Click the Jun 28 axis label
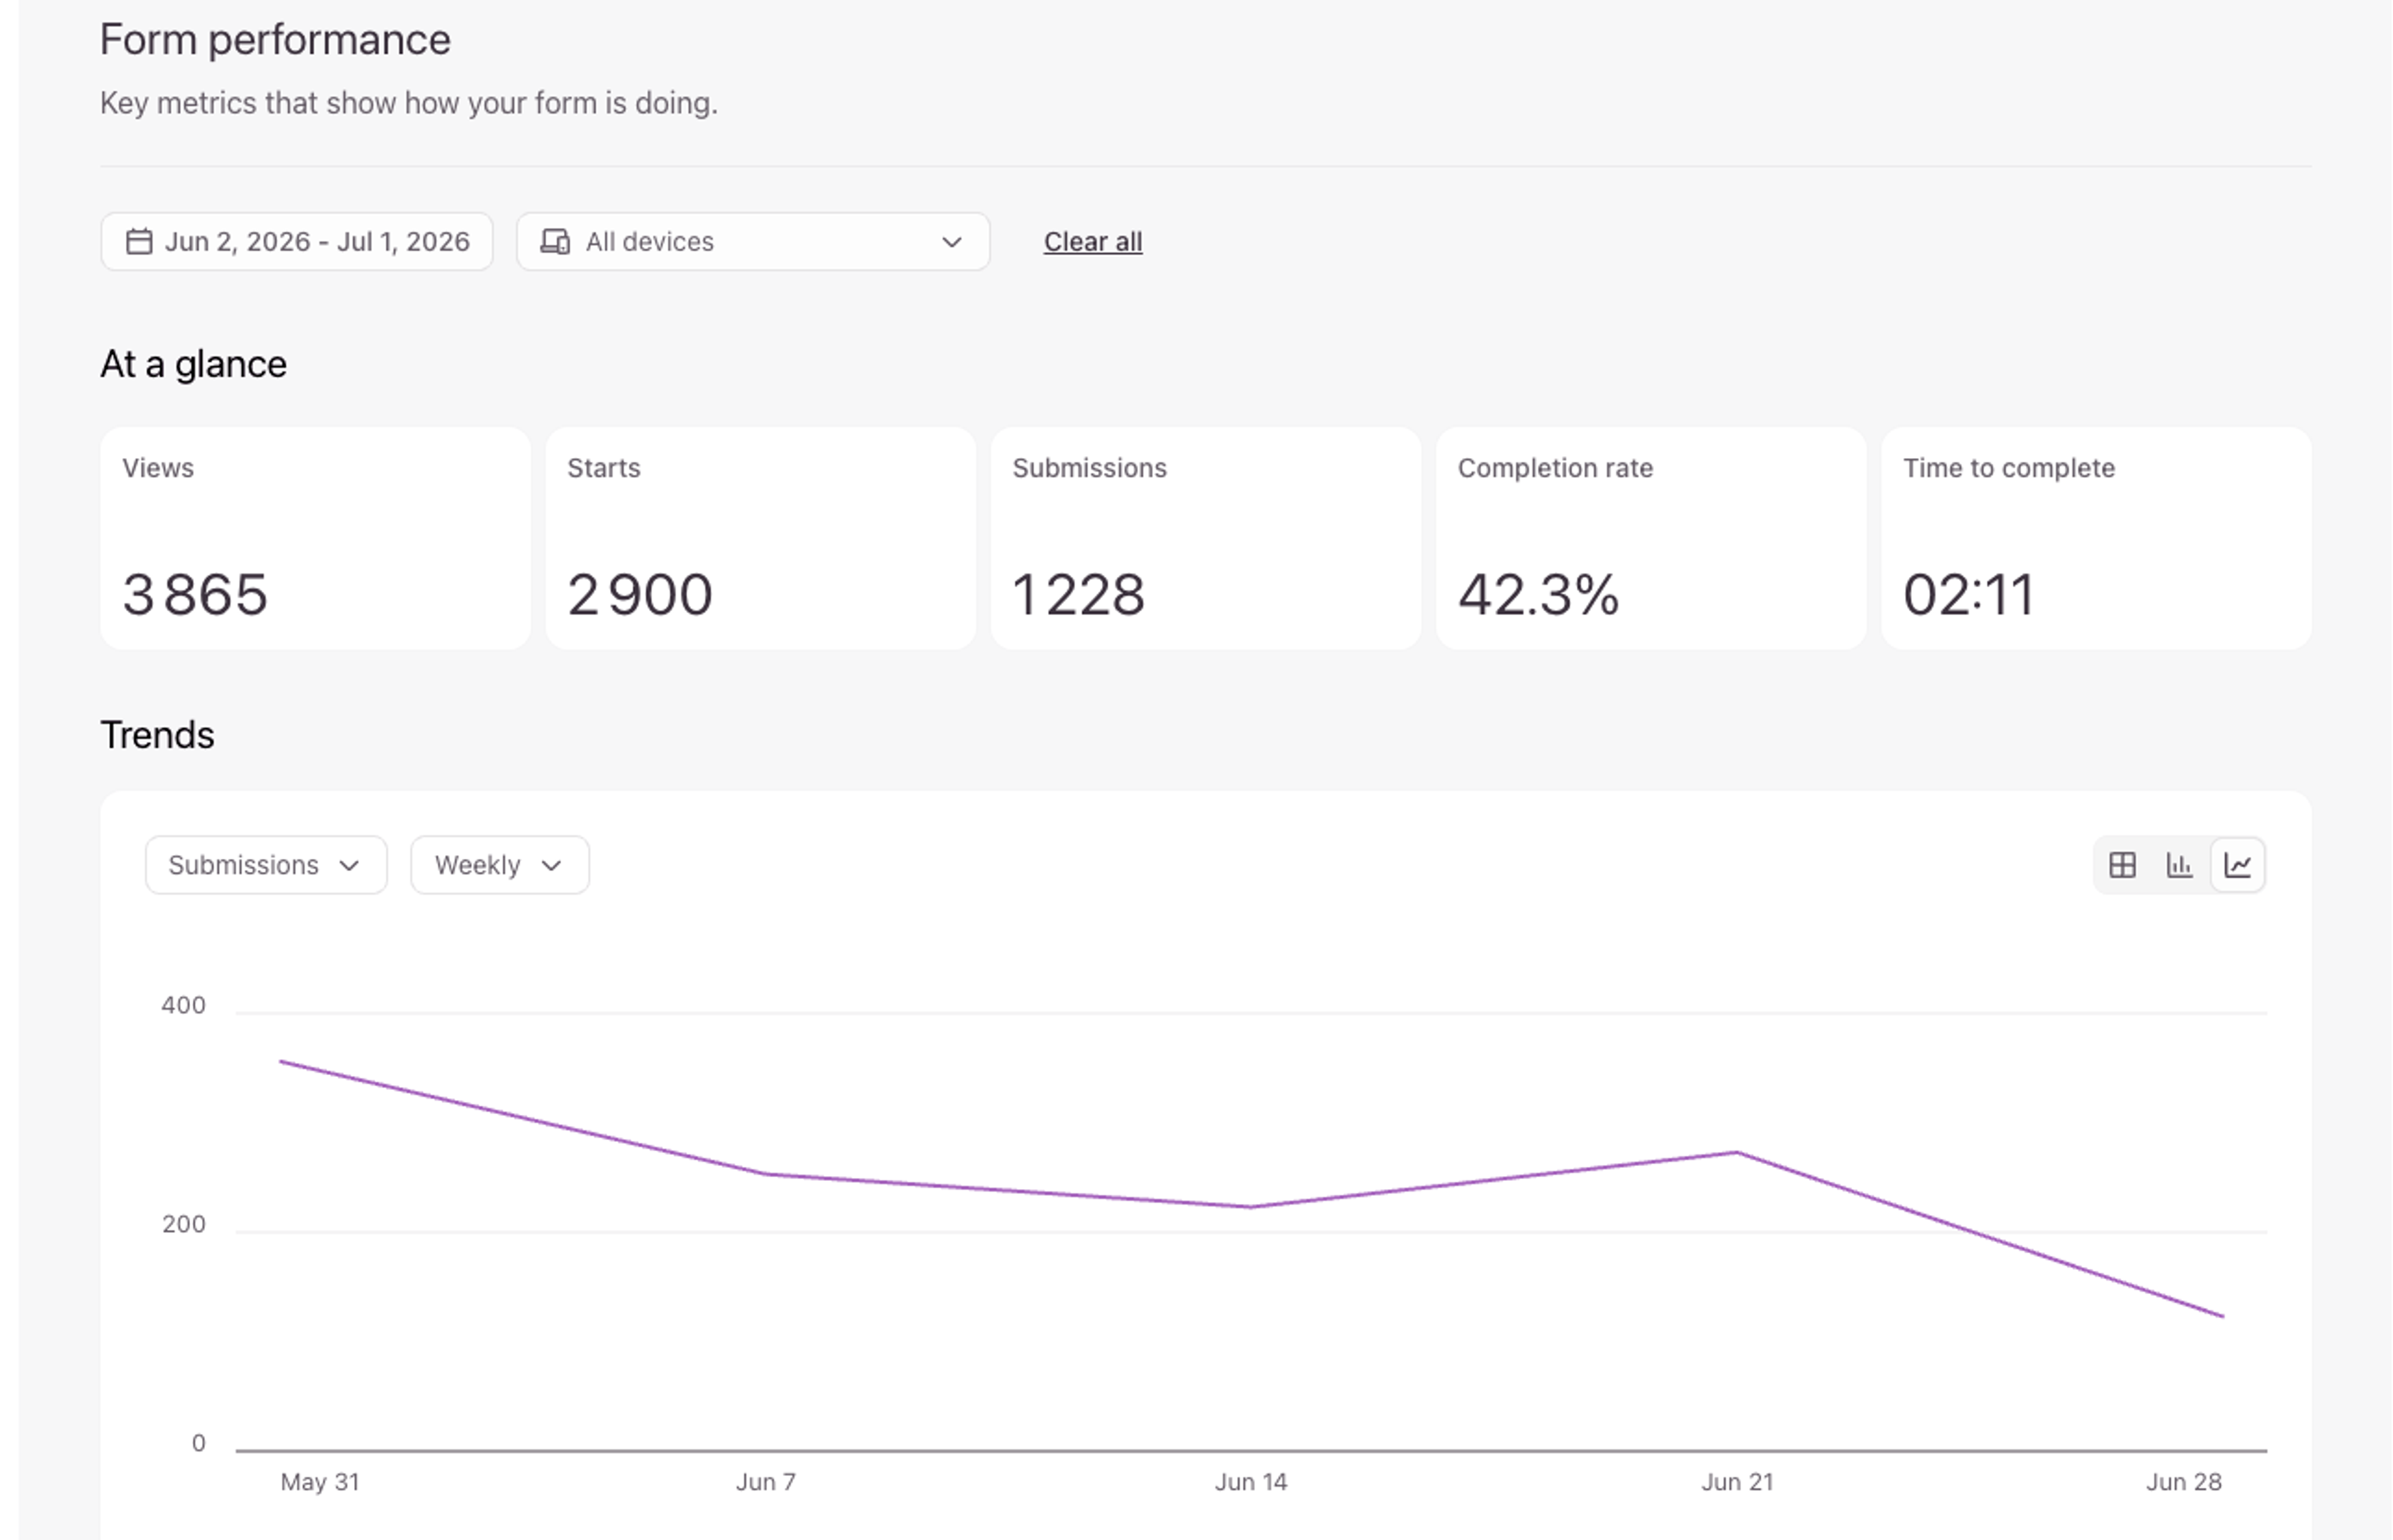This screenshot has width=2393, height=1540. pos(2184,1482)
